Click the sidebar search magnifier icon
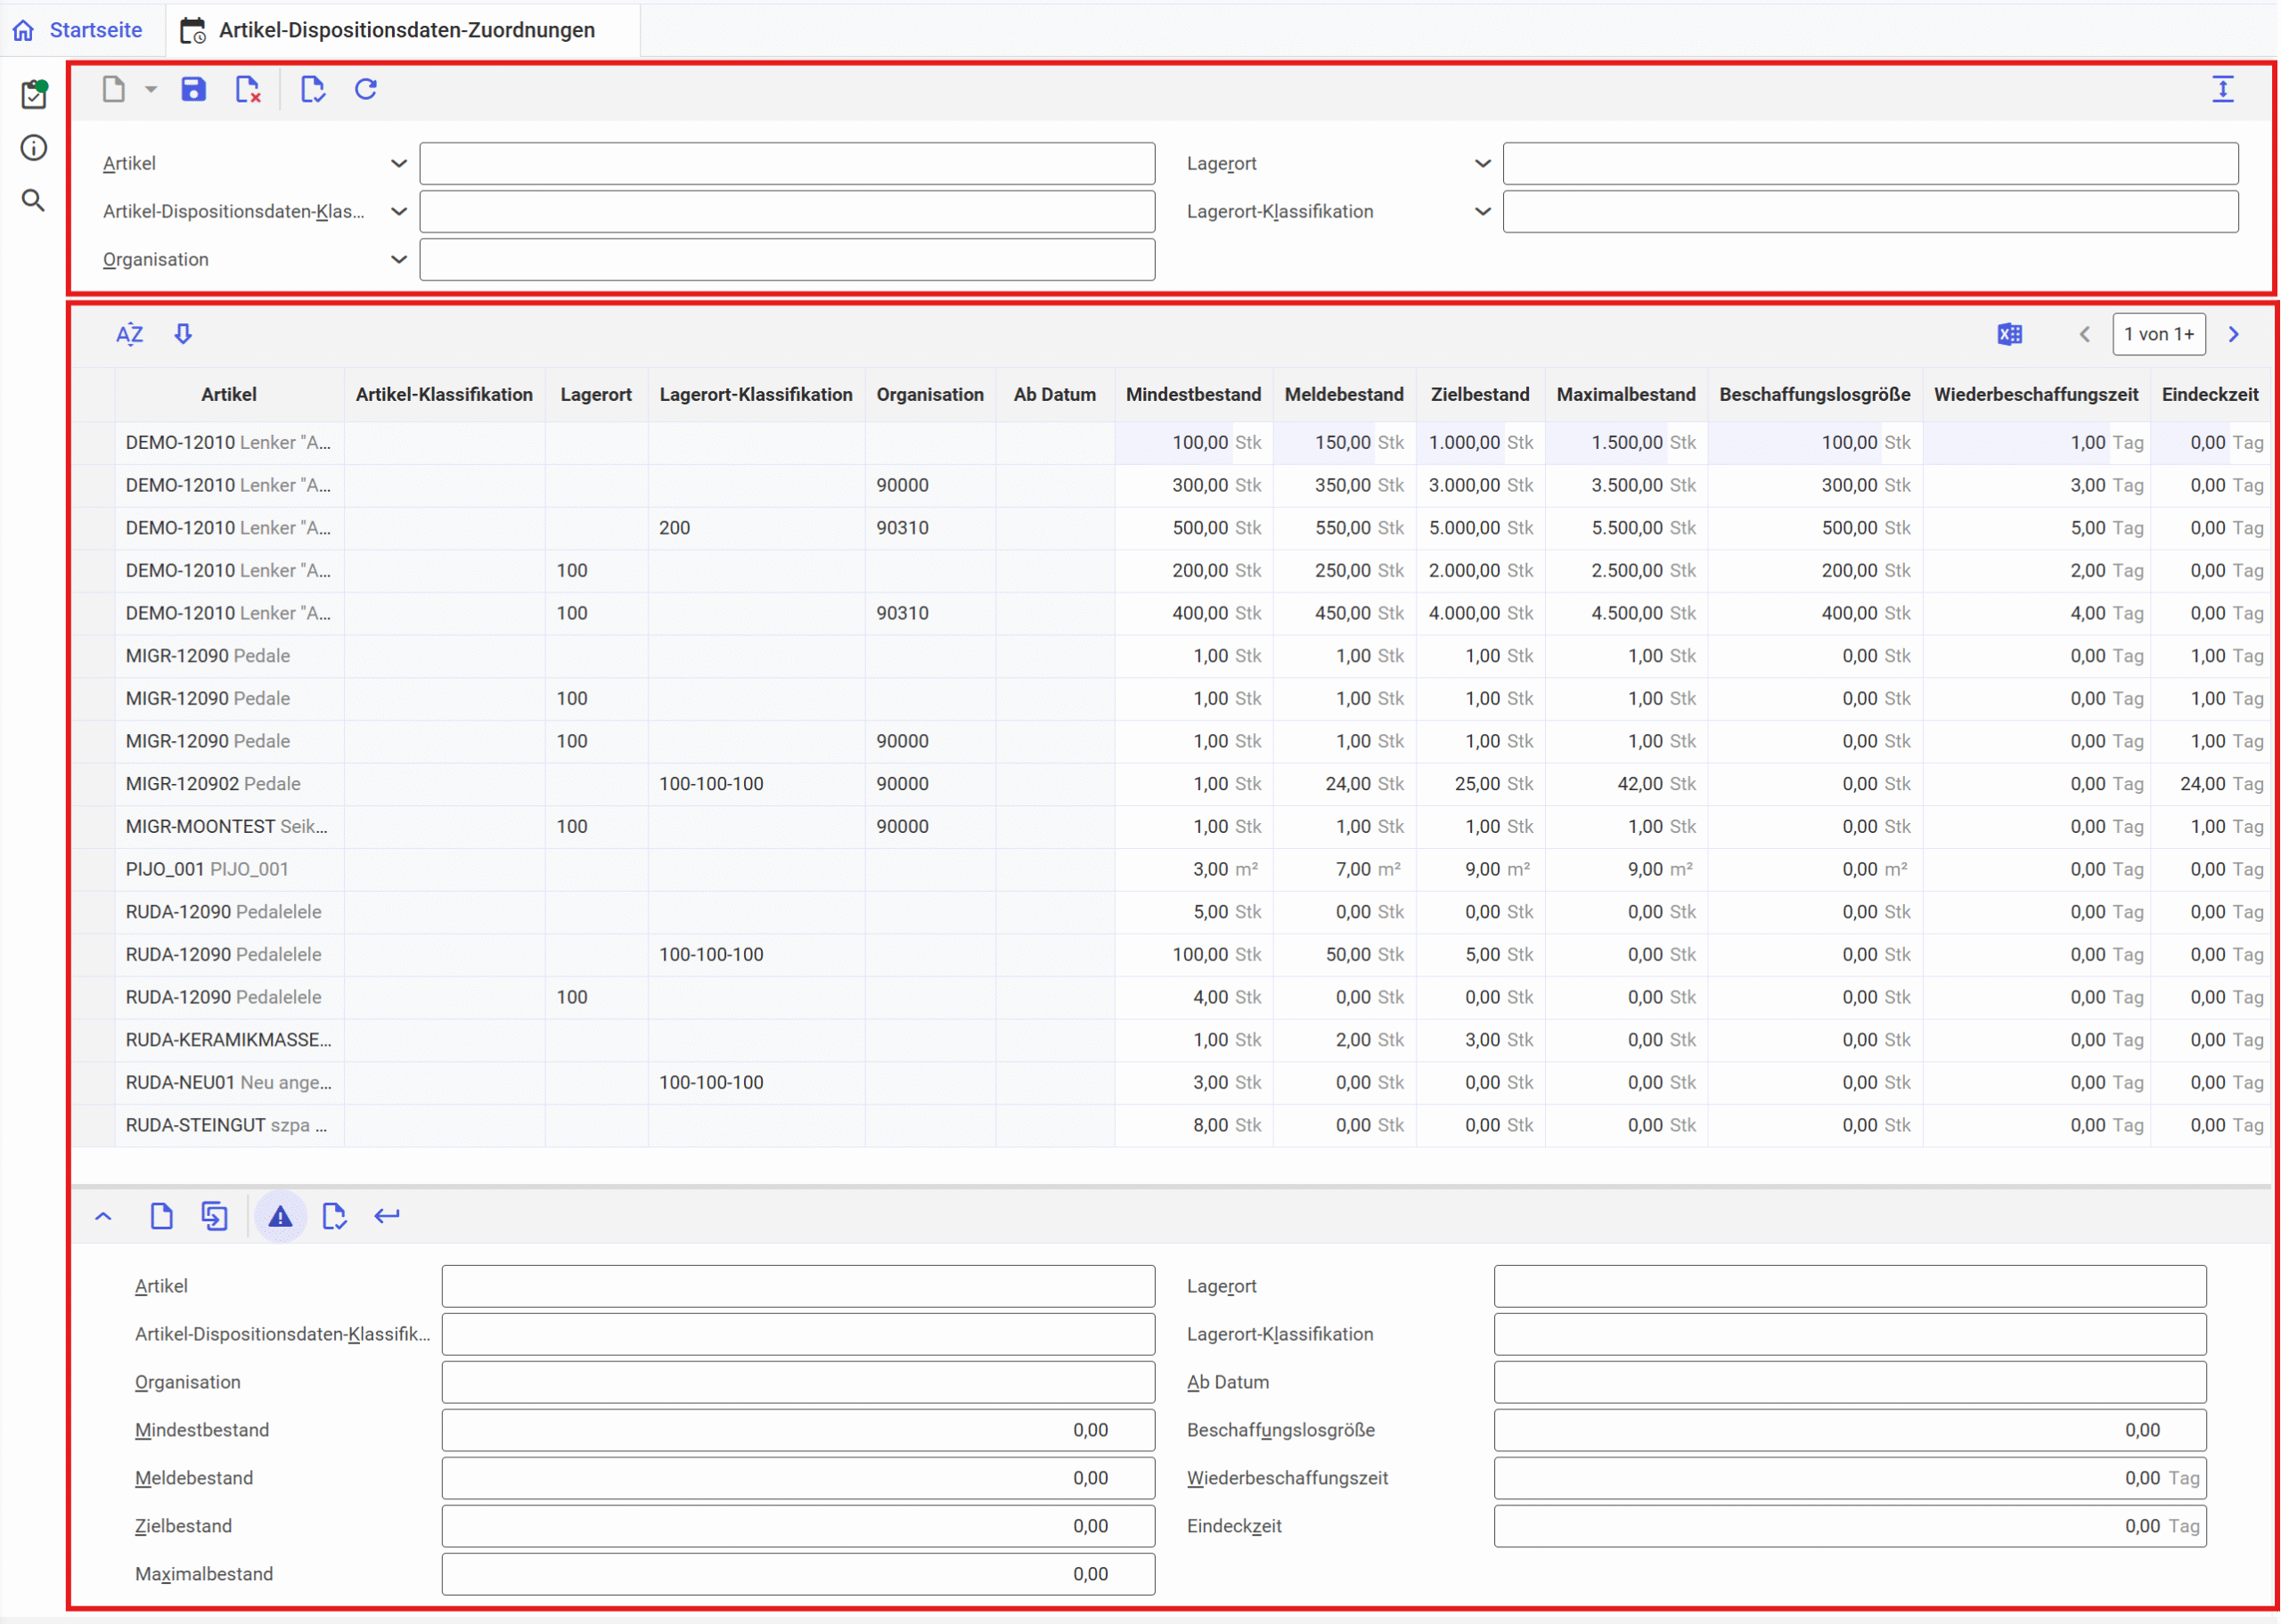The width and height of the screenshot is (2281, 1624). coord(34,201)
